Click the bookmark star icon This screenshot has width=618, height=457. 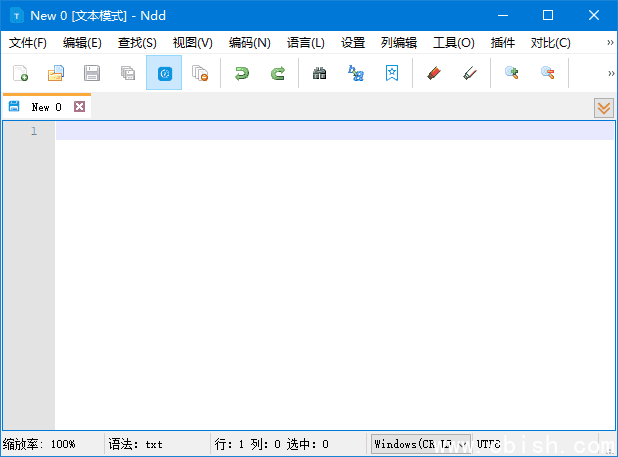(x=392, y=73)
